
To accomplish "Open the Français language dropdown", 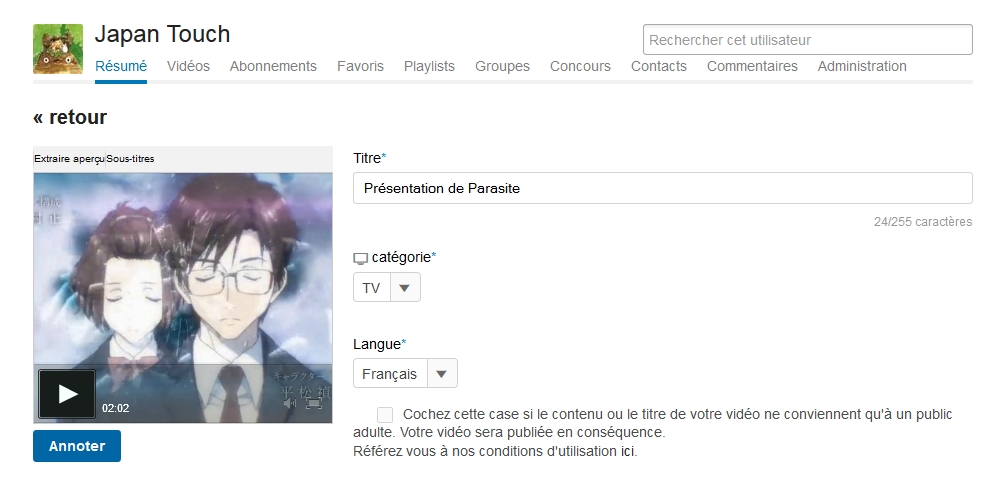I will point(405,373).
